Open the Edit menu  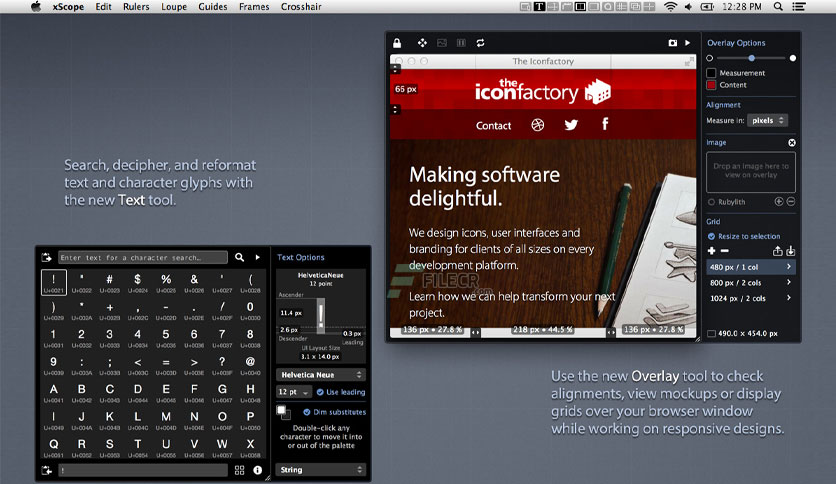(x=103, y=7)
